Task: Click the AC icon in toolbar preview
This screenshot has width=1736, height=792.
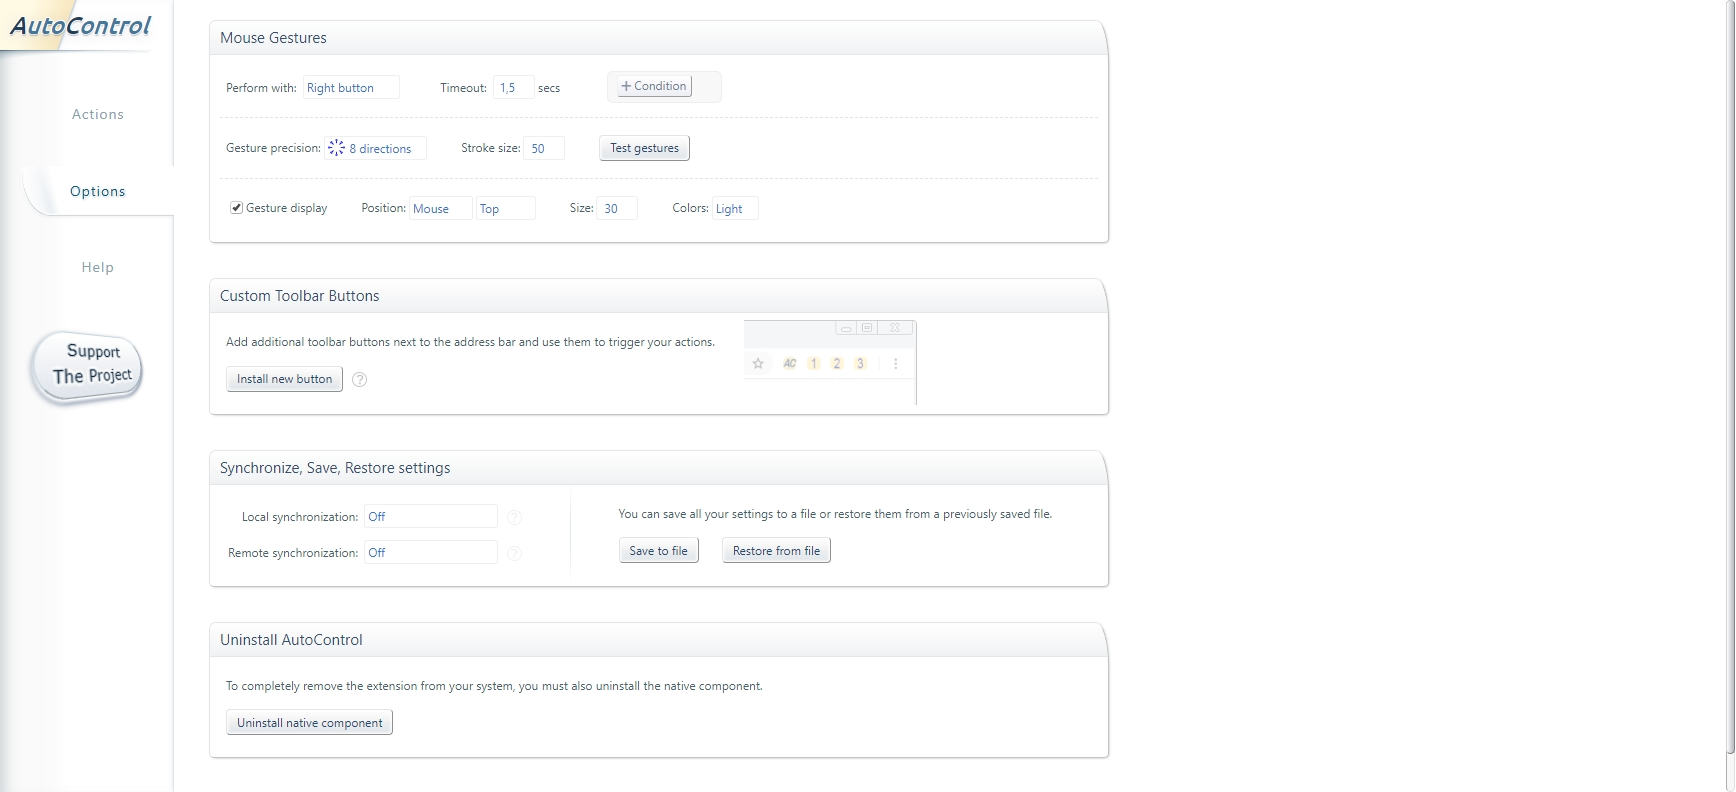Action: coord(790,363)
